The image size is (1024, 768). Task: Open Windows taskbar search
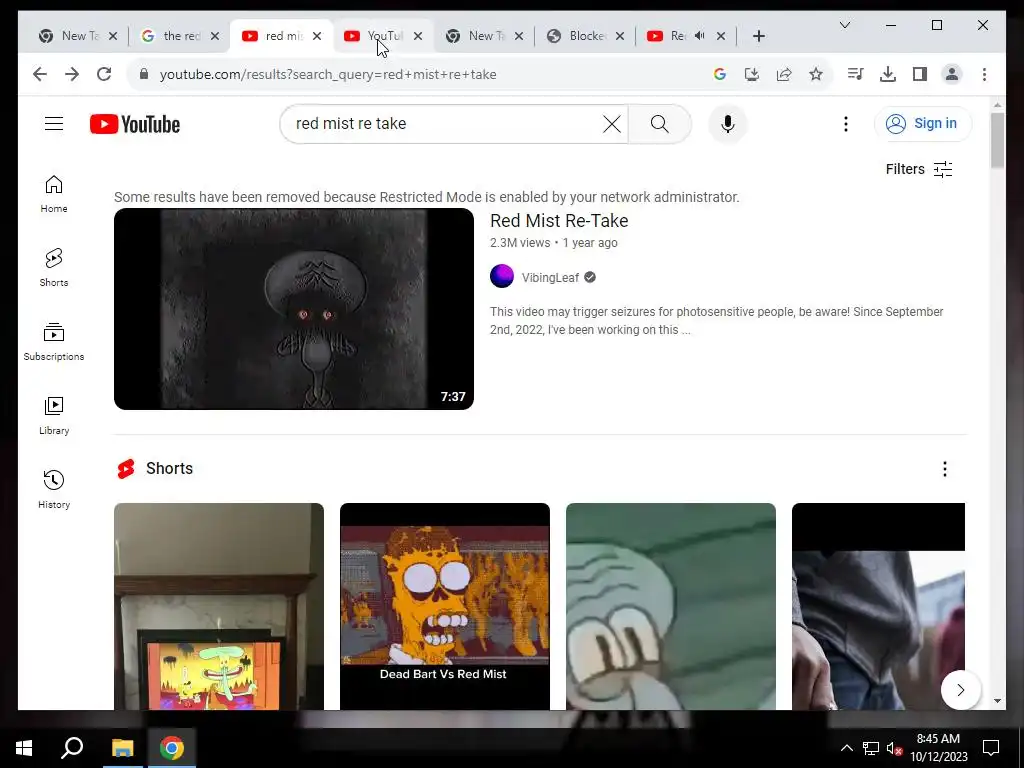[72, 748]
